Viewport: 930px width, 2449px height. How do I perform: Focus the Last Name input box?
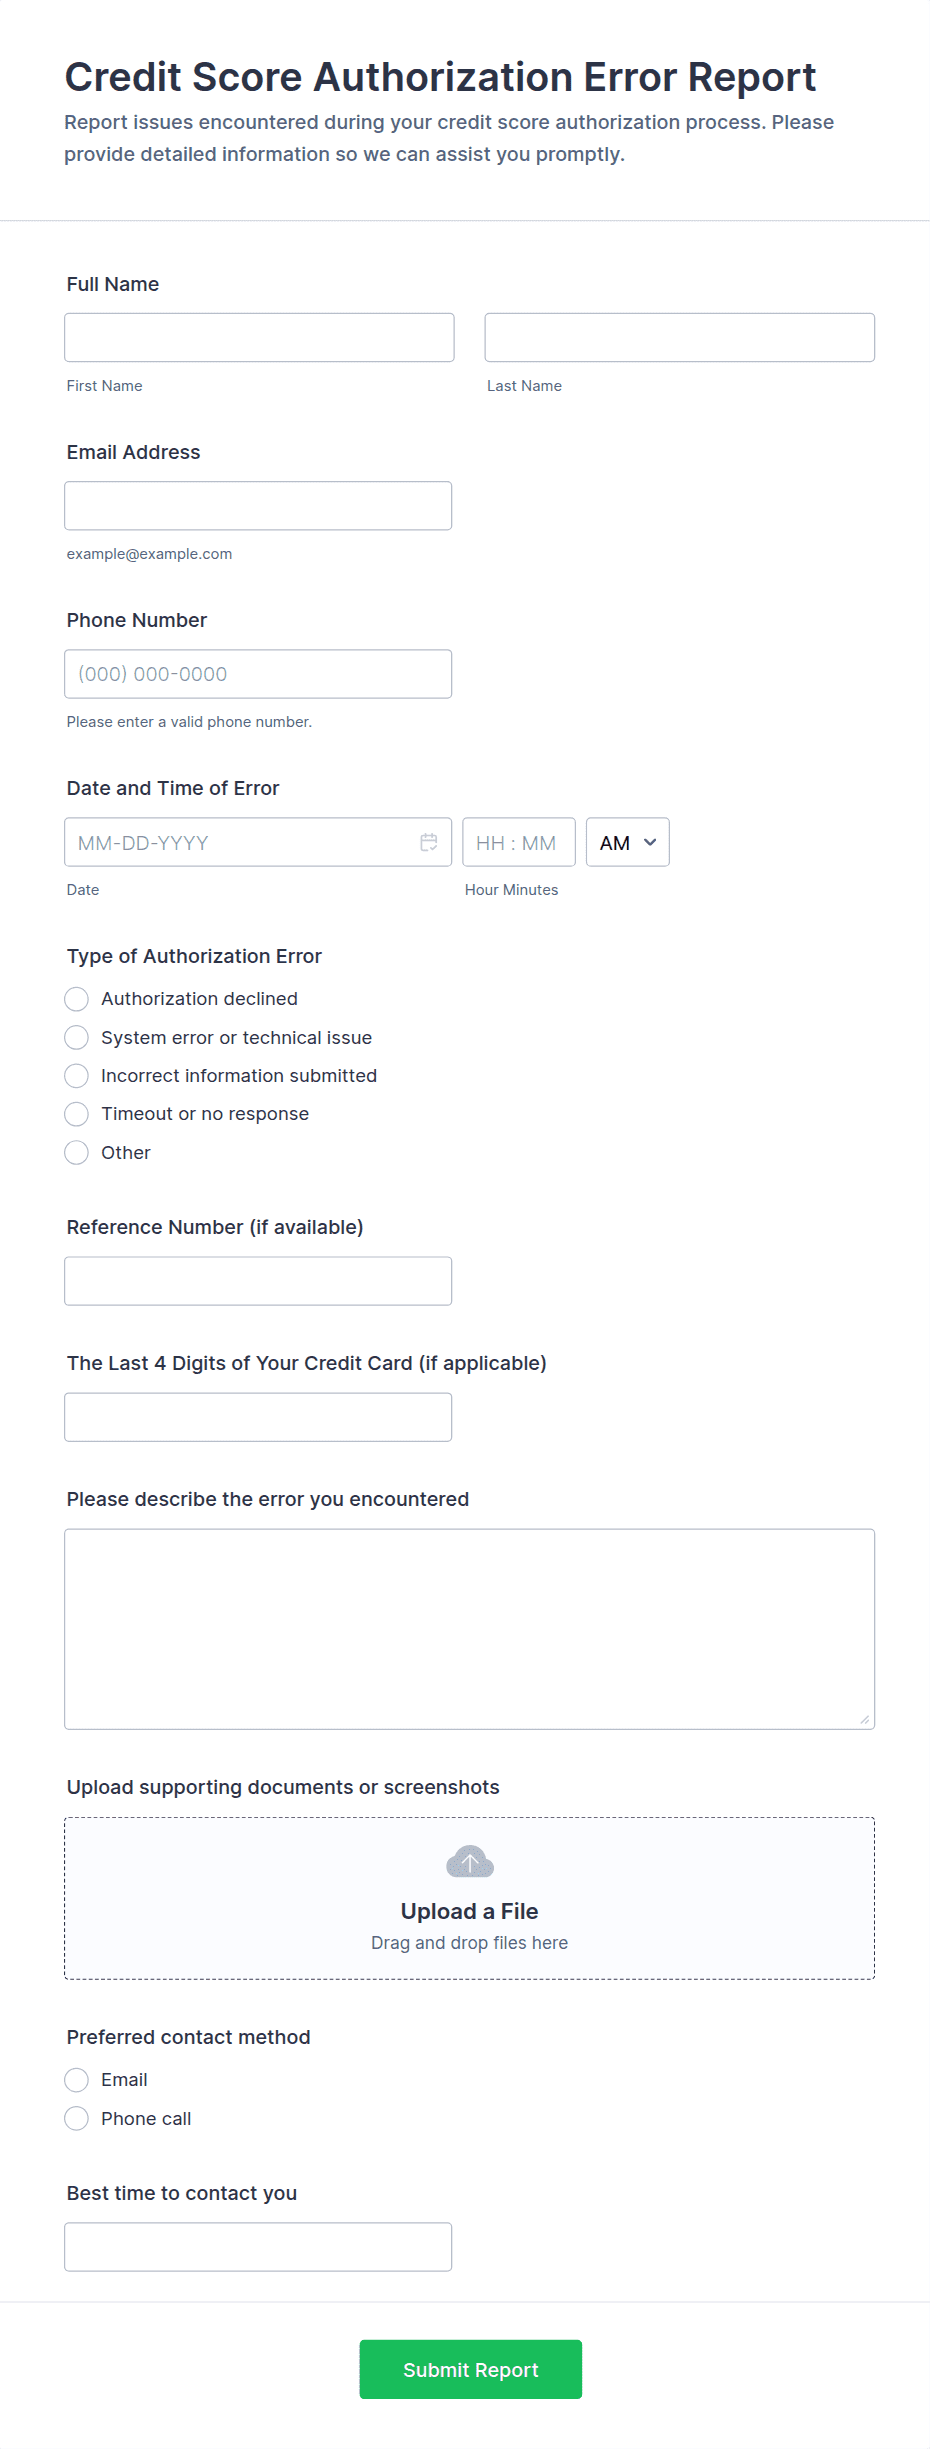click(x=680, y=337)
